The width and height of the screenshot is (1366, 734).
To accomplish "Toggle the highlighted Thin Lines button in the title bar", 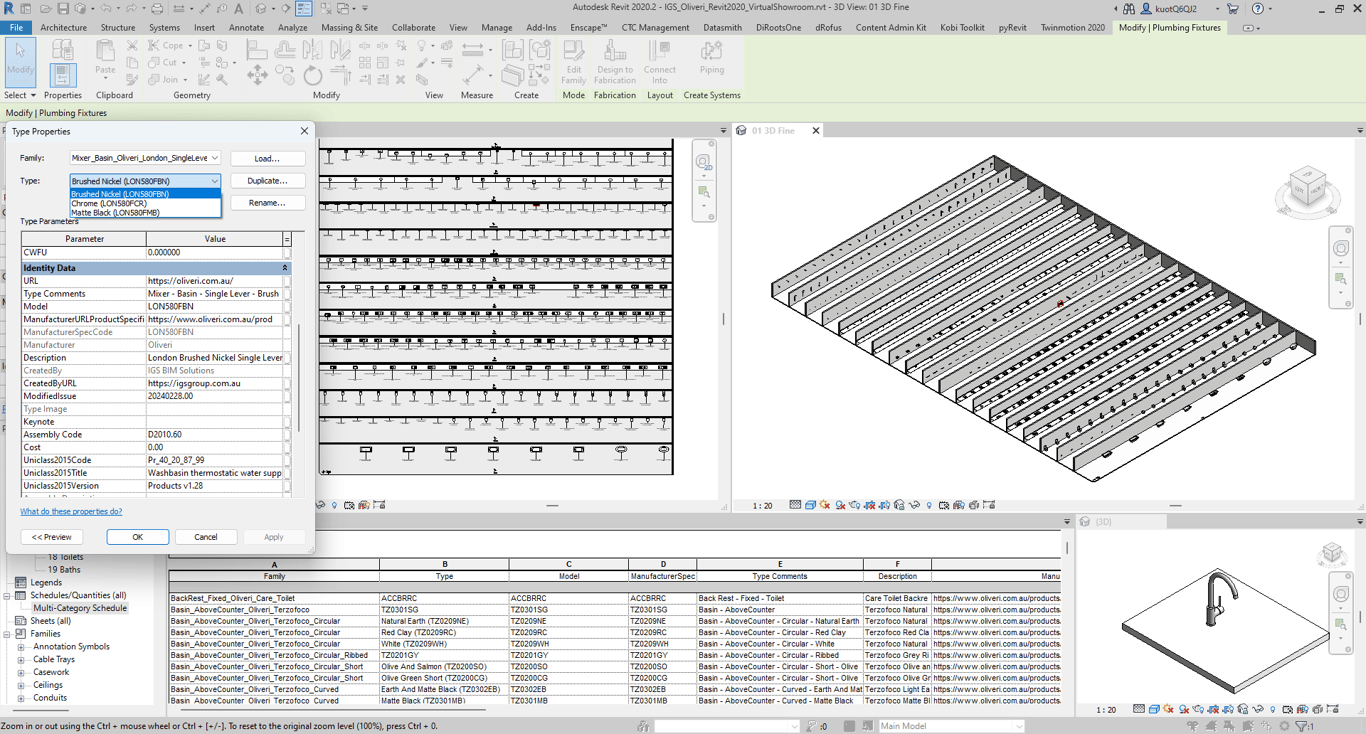I will click(x=304, y=9).
